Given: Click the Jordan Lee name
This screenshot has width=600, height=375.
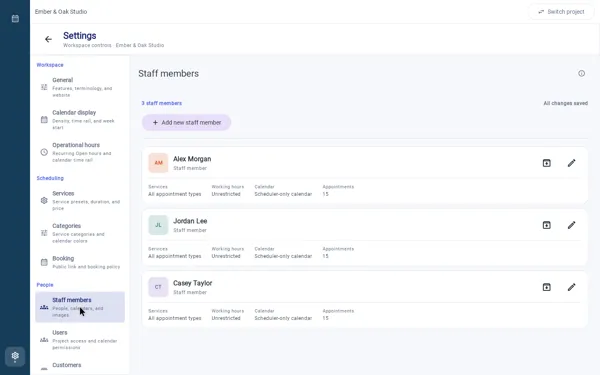Looking at the screenshot, I should (190, 221).
